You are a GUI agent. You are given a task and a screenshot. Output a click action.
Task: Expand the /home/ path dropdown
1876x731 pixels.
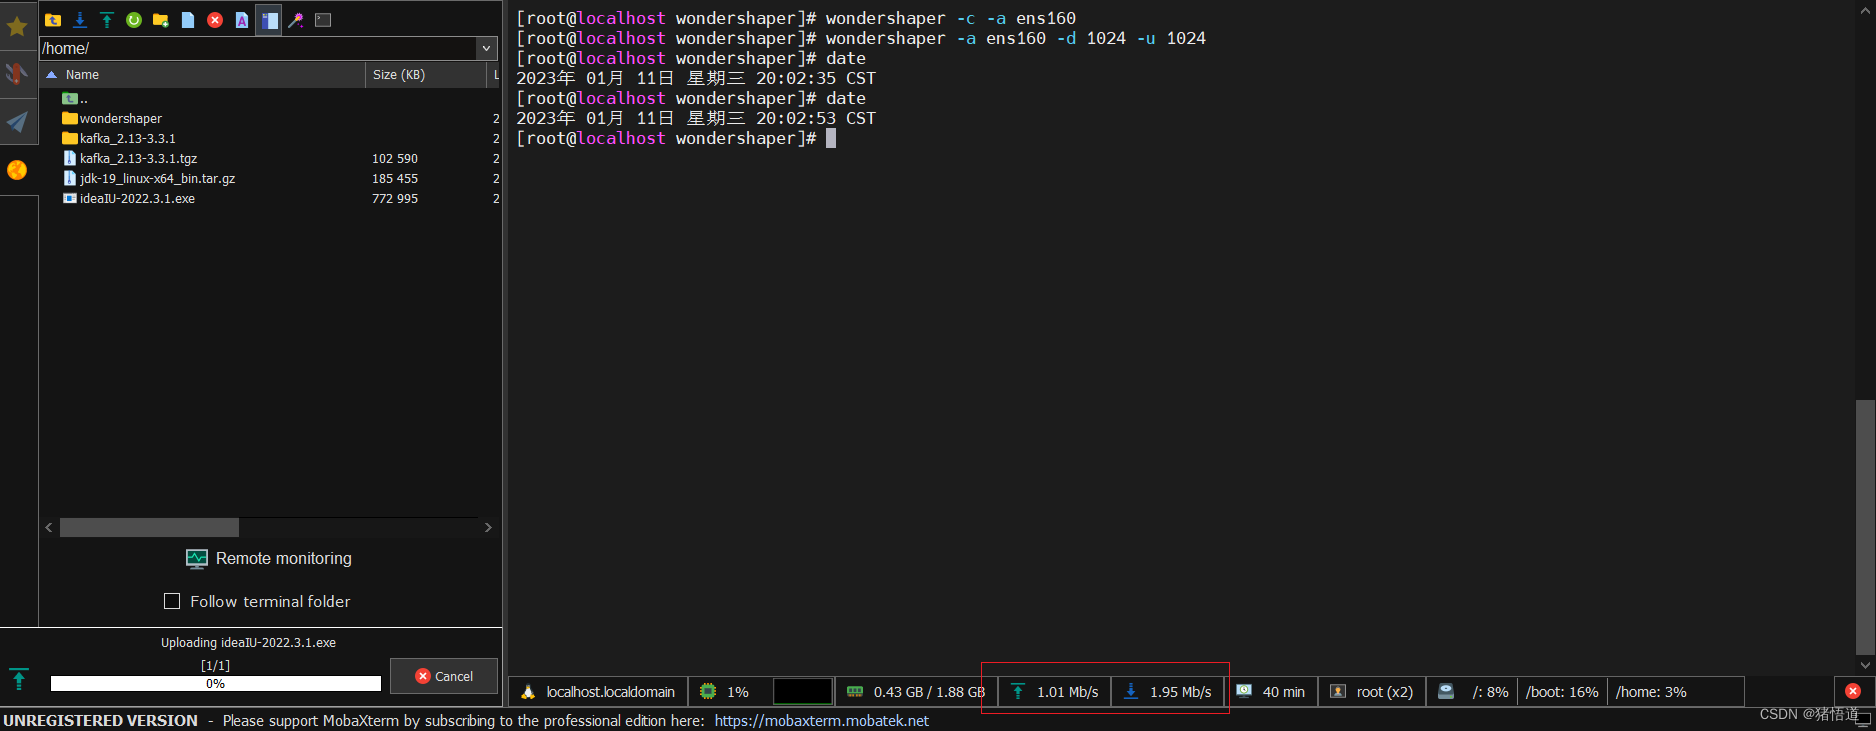(x=487, y=48)
